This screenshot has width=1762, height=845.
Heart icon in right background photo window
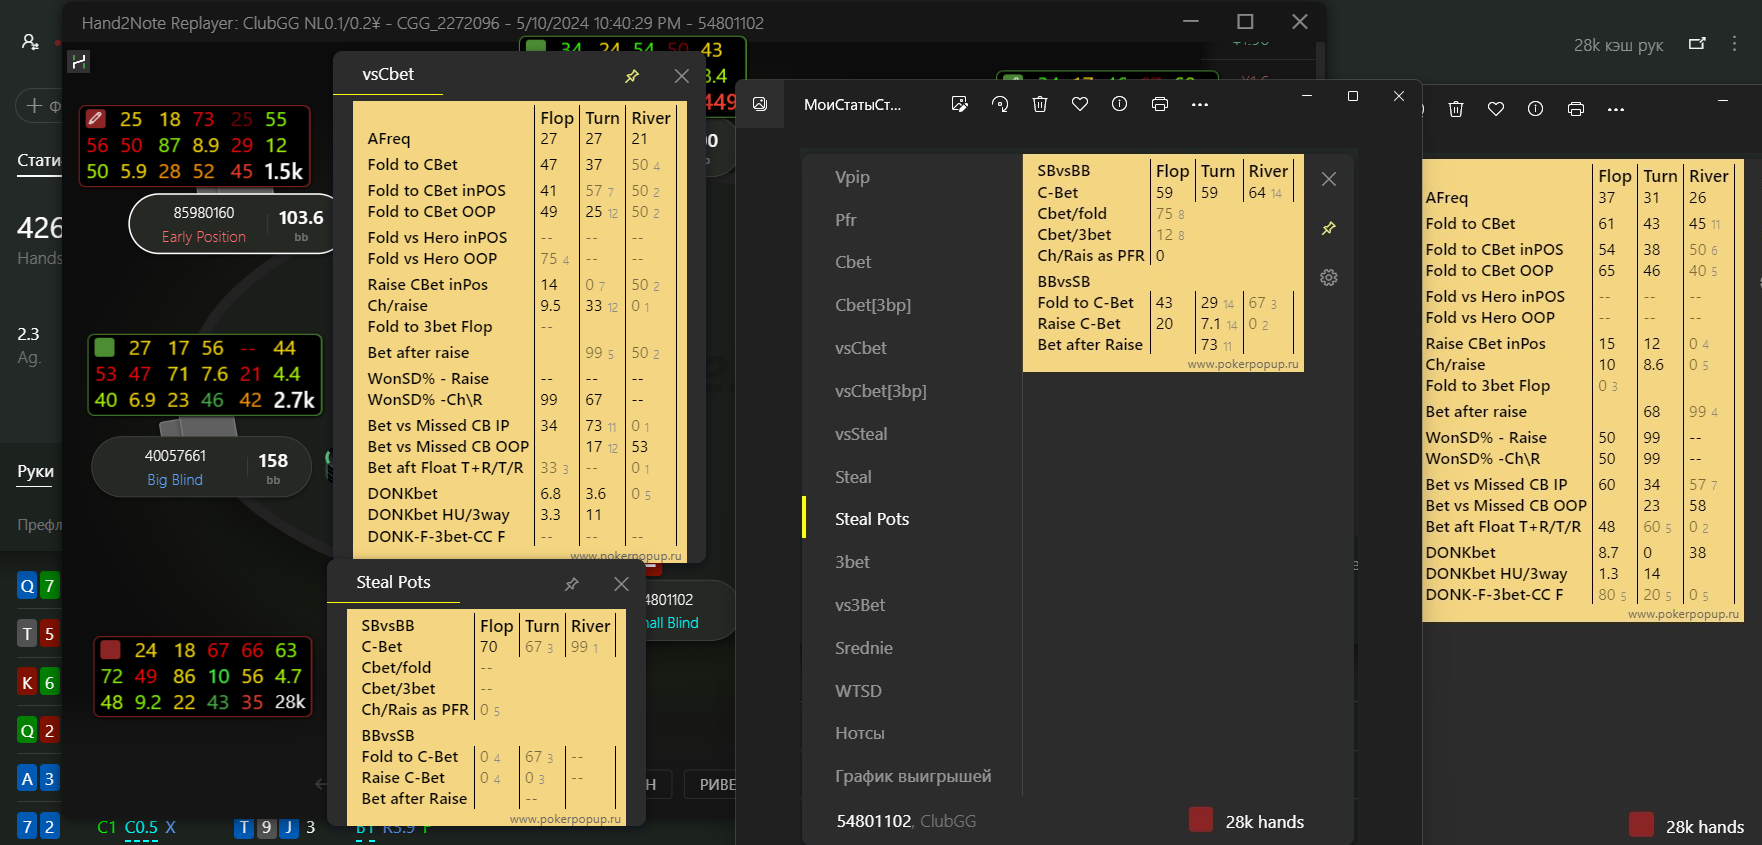[1496, 109]
